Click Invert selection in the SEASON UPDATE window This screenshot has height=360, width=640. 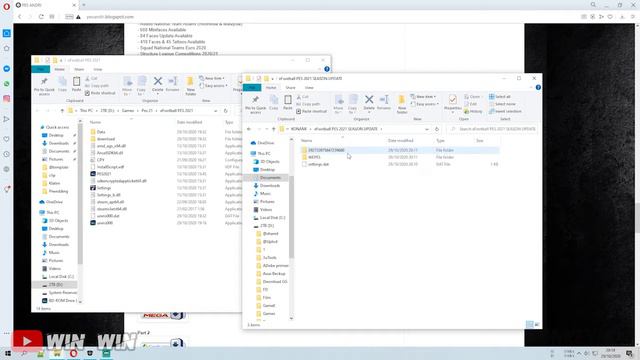(505, 111)
